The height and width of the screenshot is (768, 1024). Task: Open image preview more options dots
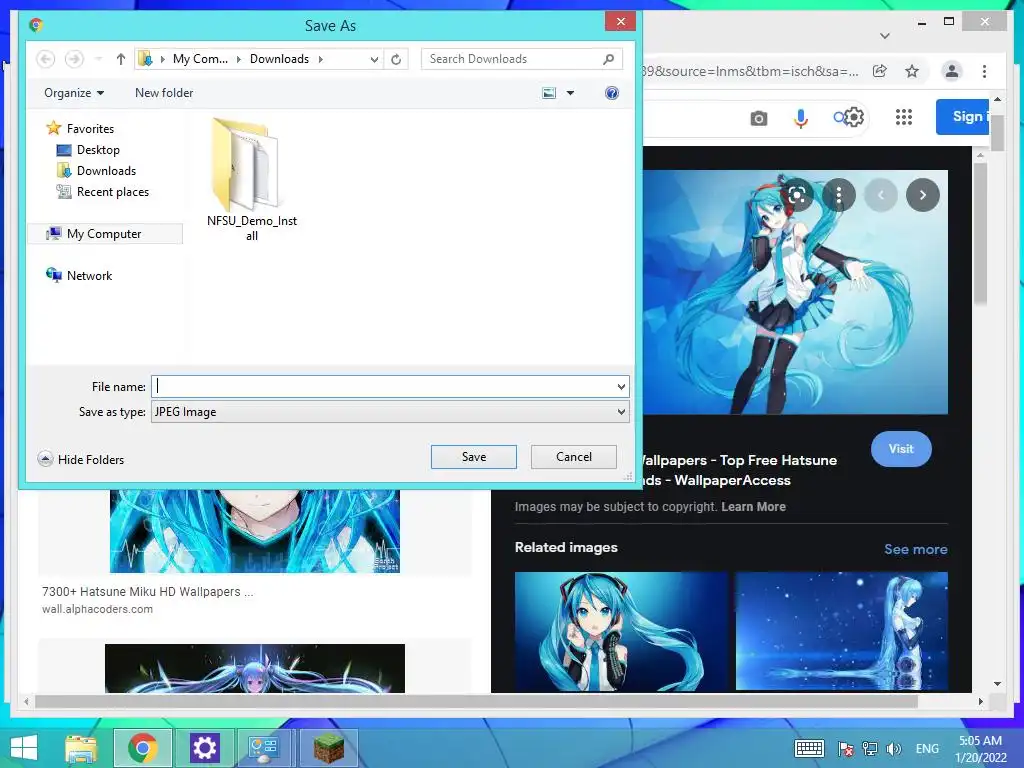tap(839, 195)
